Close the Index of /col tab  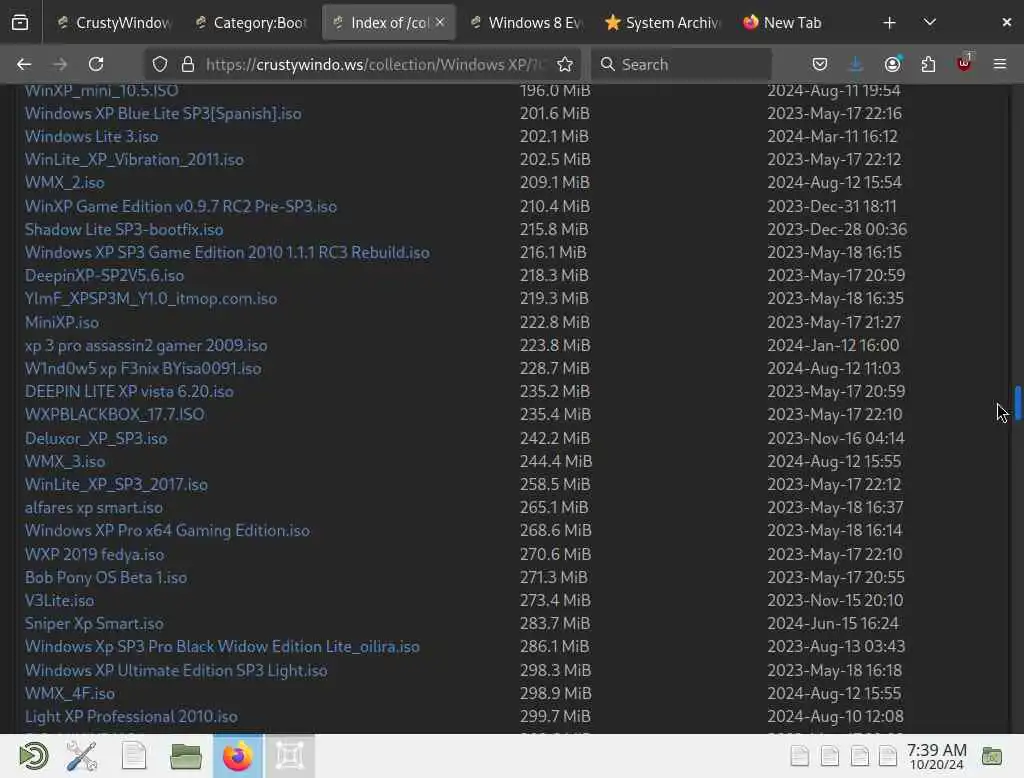click(440, 22)
